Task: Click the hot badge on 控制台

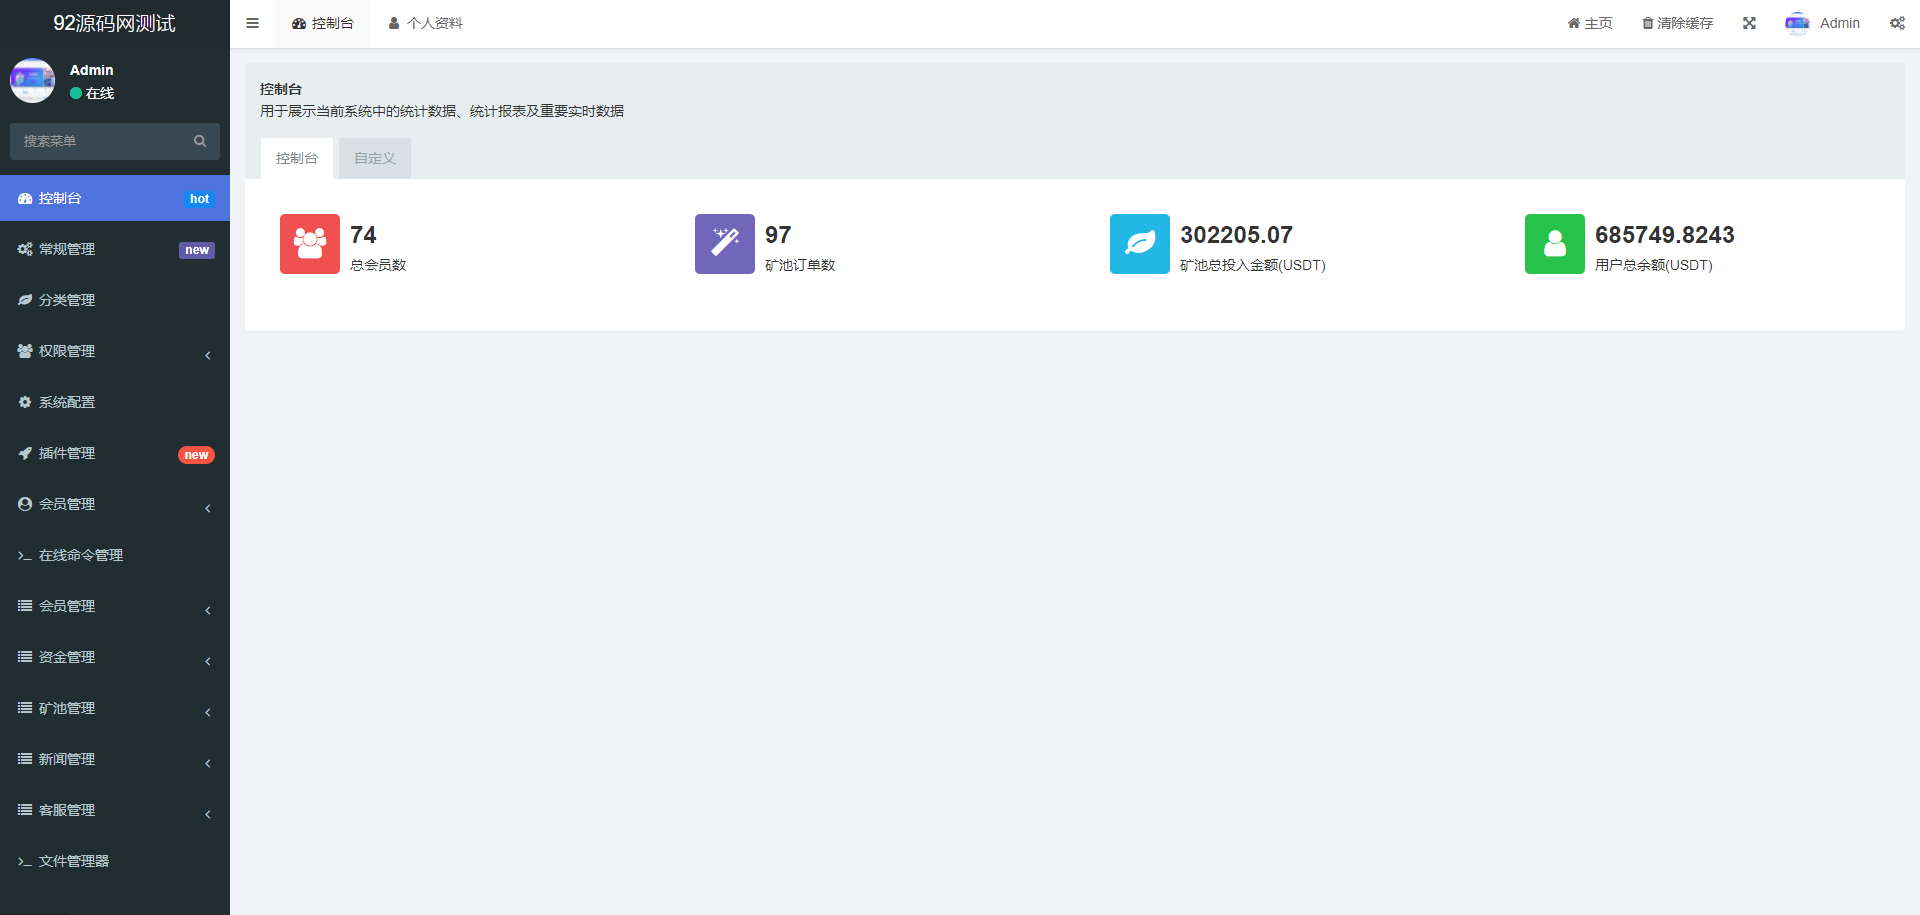Action: pyautogui.click(x=200, y=199)
